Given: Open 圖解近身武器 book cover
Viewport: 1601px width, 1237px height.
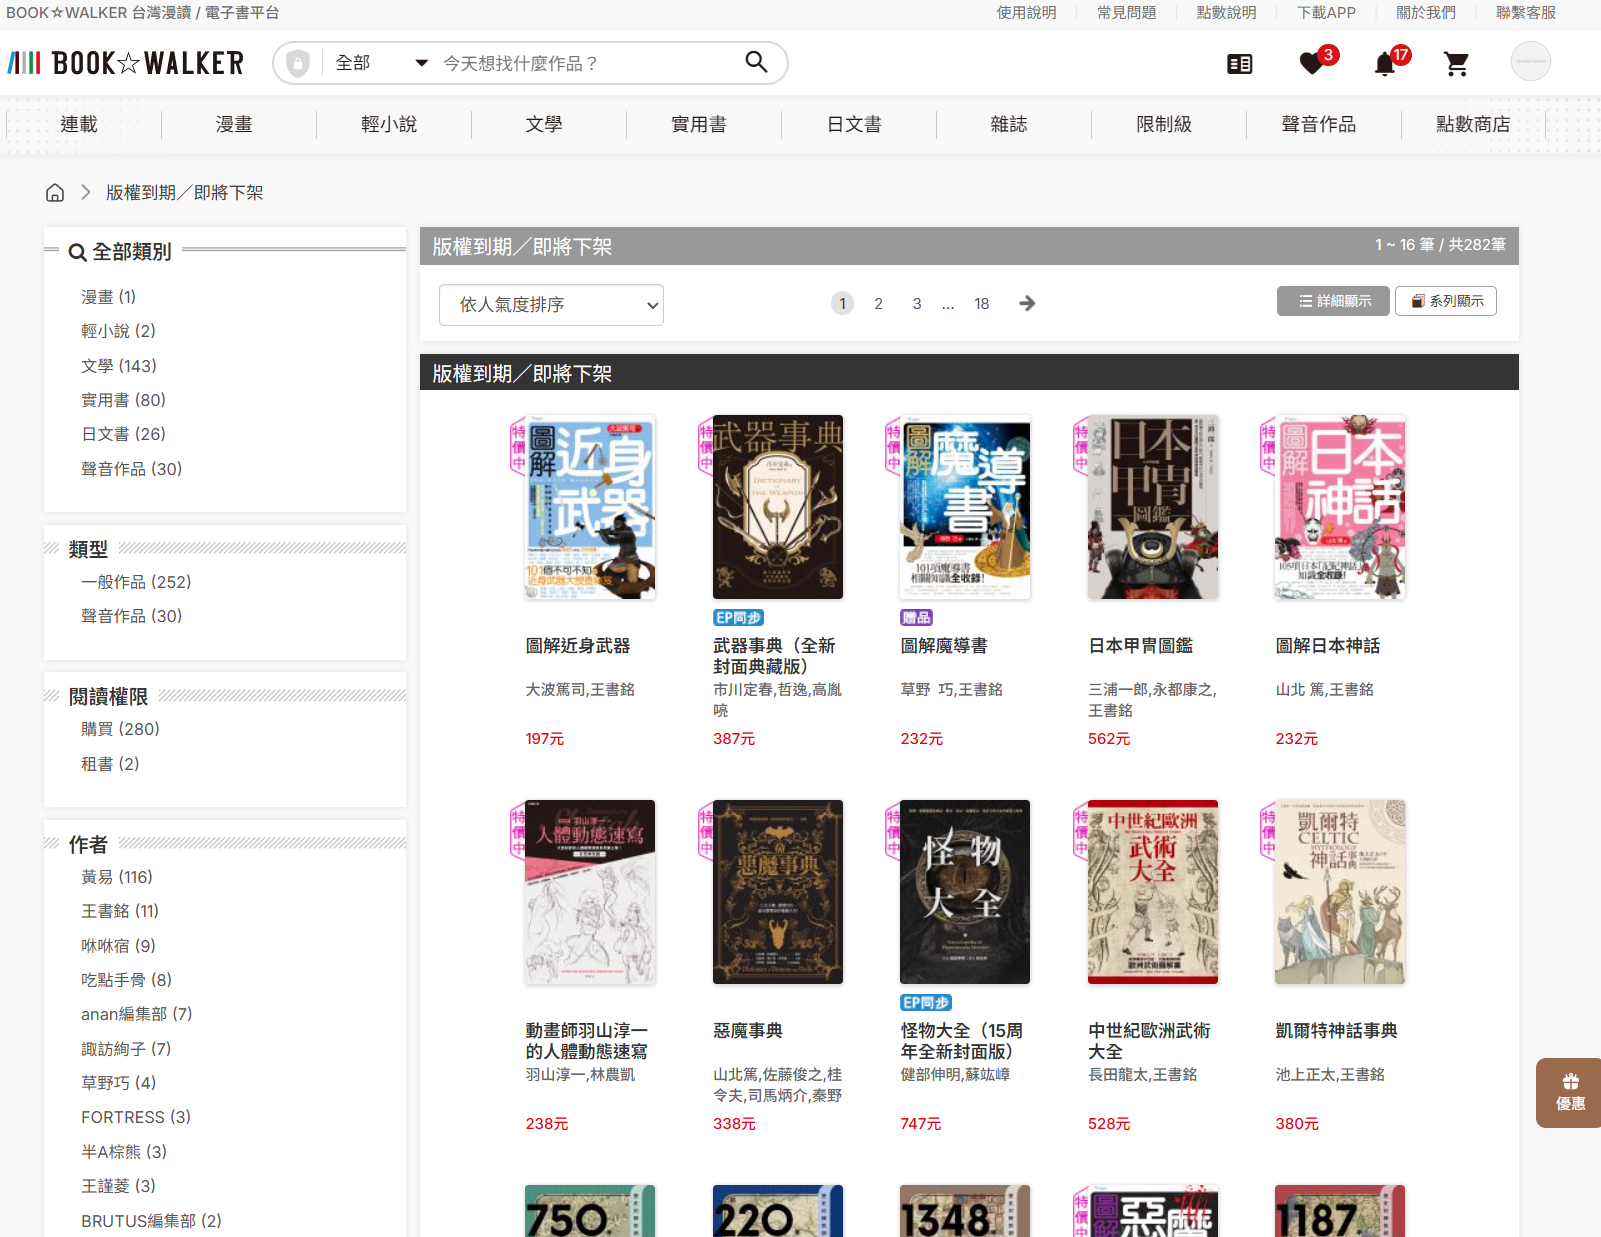Looking at the screenshot, I should (x=590, y=507).
